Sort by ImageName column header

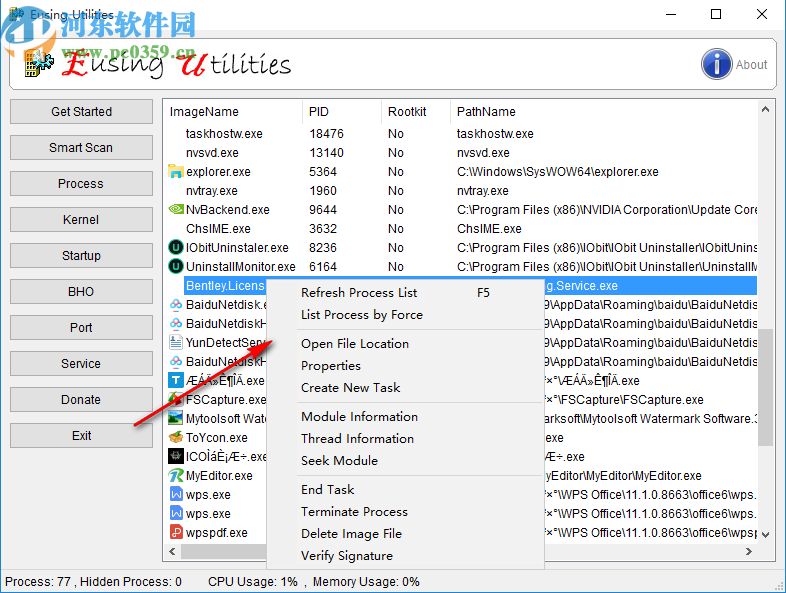233,111
